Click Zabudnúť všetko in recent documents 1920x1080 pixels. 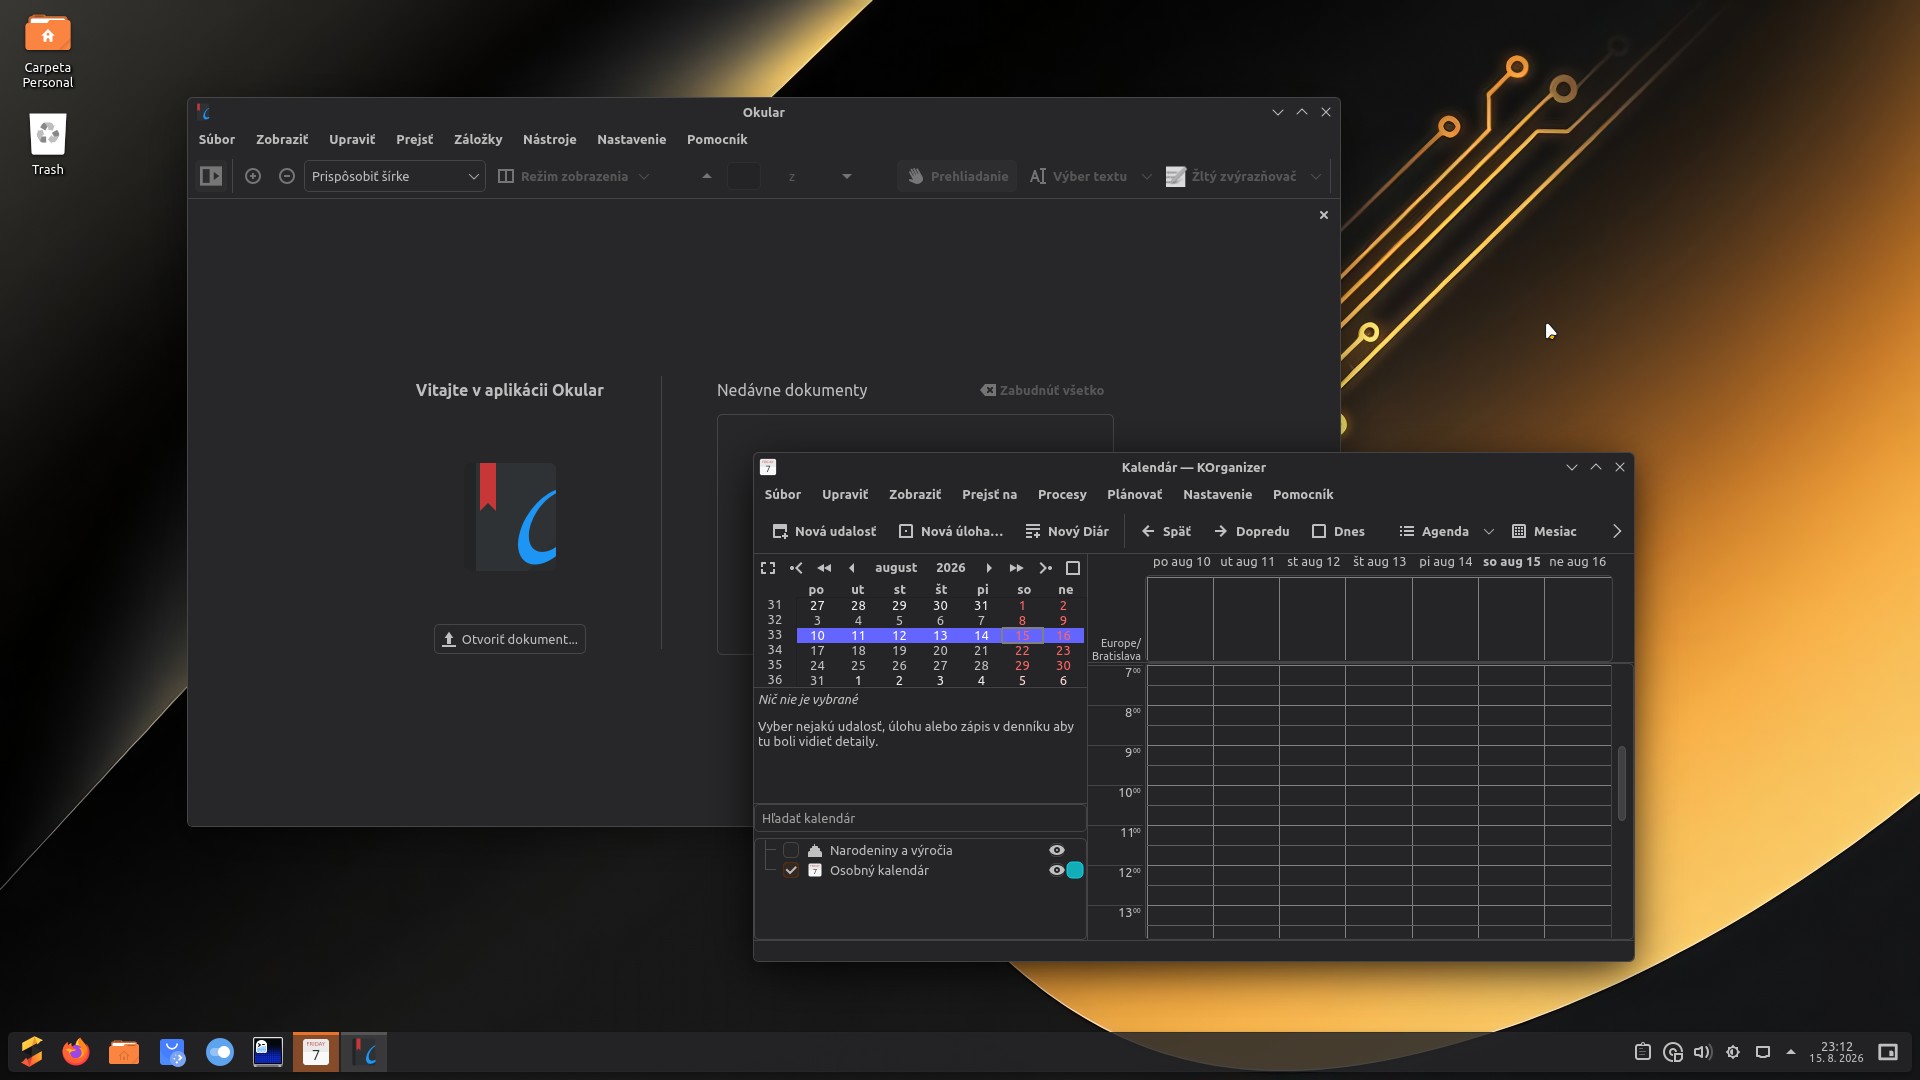click(x=1042, y=391)
